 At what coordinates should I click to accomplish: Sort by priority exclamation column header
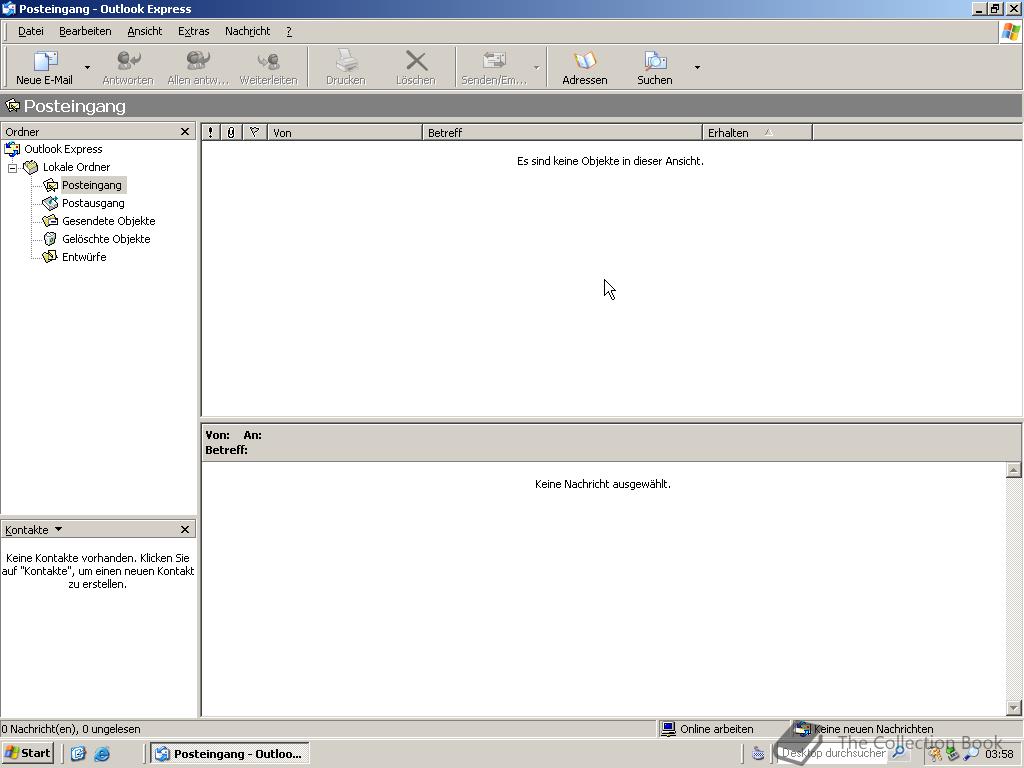coord(210,133)
